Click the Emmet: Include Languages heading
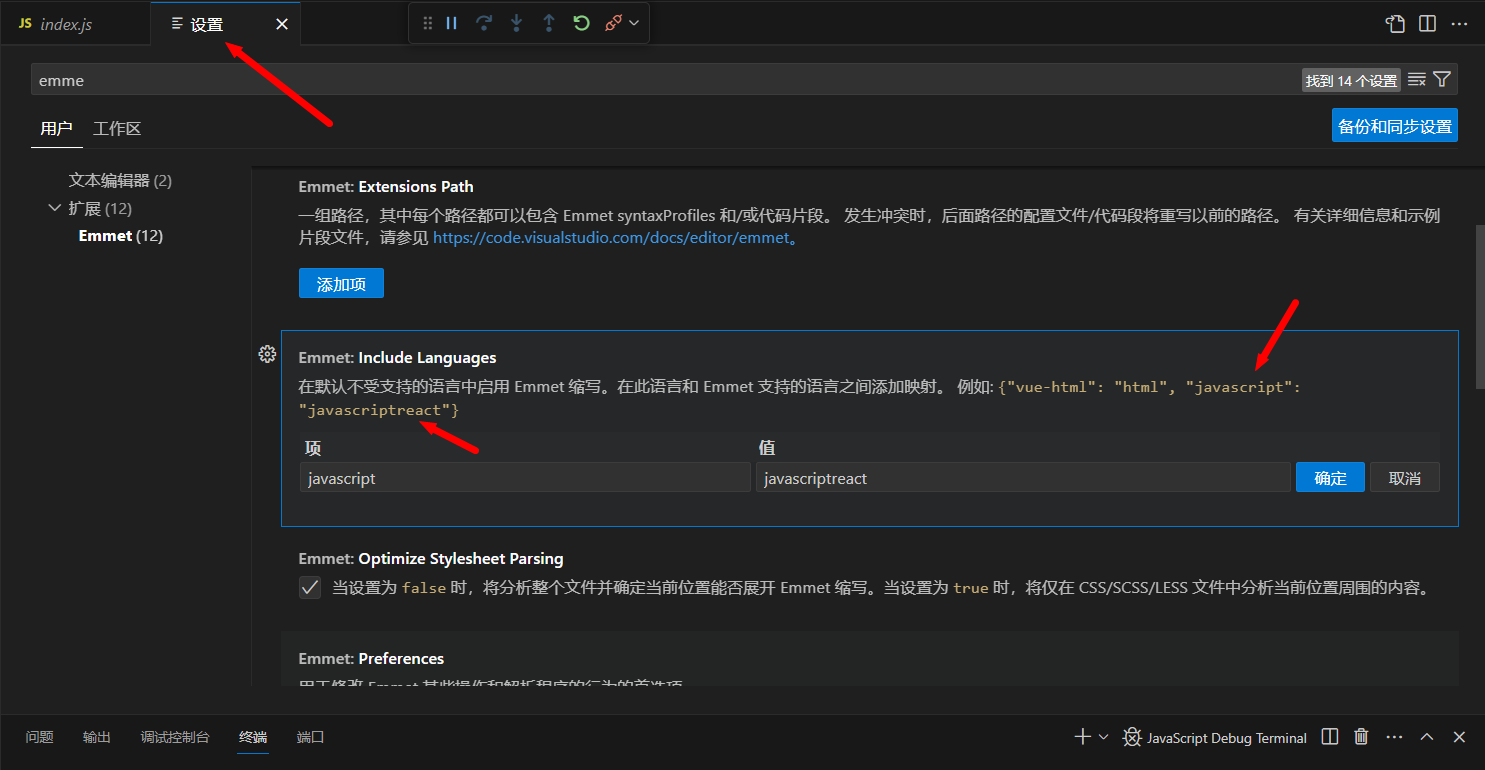The height and width of the screenshot is (770, 1485). coord(397,357)
